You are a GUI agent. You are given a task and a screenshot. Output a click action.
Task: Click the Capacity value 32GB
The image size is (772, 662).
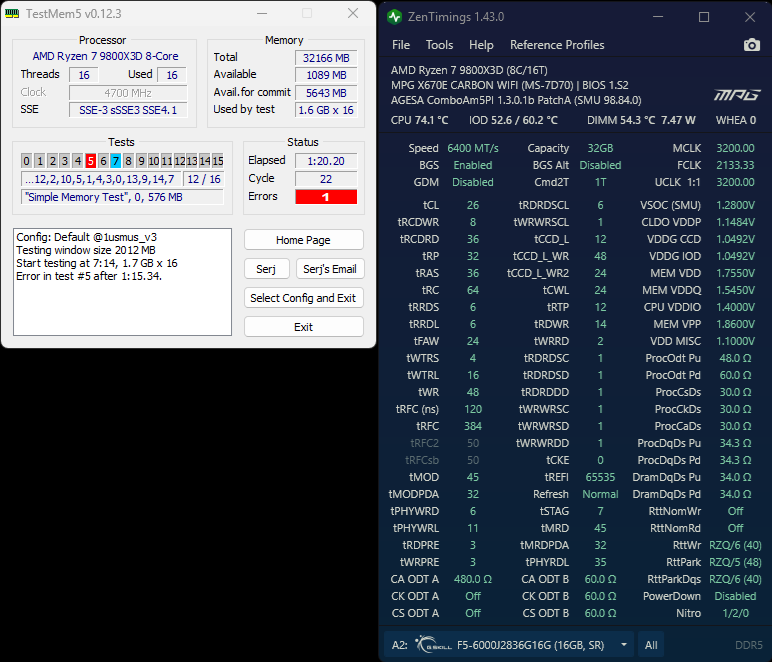point(600,148)
